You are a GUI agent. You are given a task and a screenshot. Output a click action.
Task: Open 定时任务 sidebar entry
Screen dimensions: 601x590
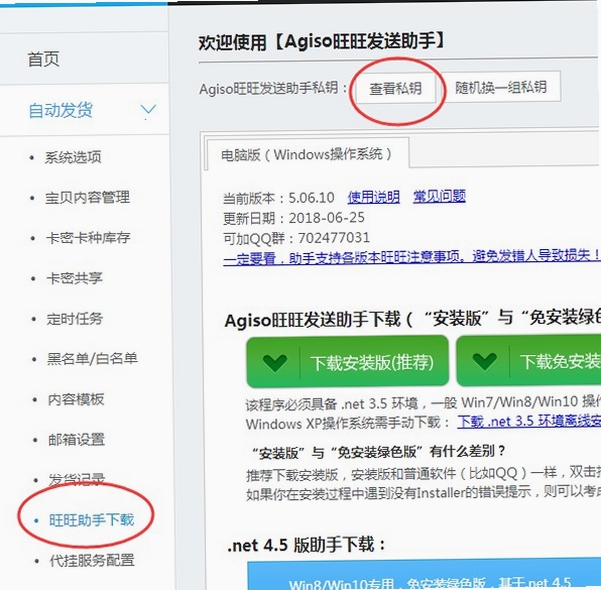coord(75,319)
